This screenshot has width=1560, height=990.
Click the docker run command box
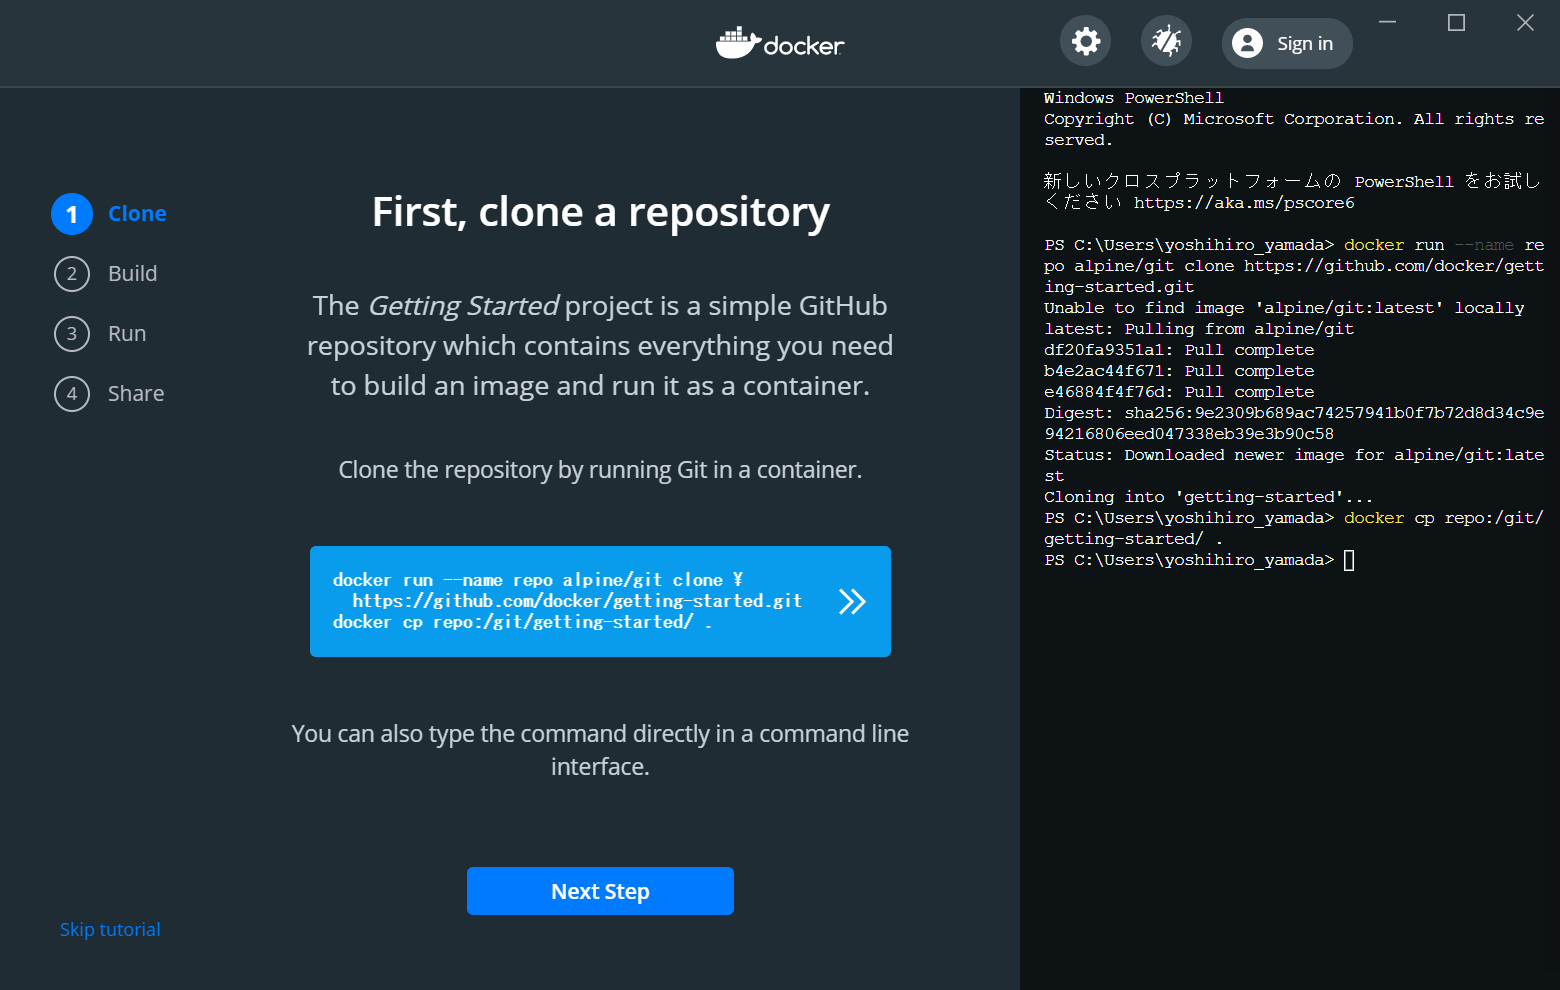[600, 601]
